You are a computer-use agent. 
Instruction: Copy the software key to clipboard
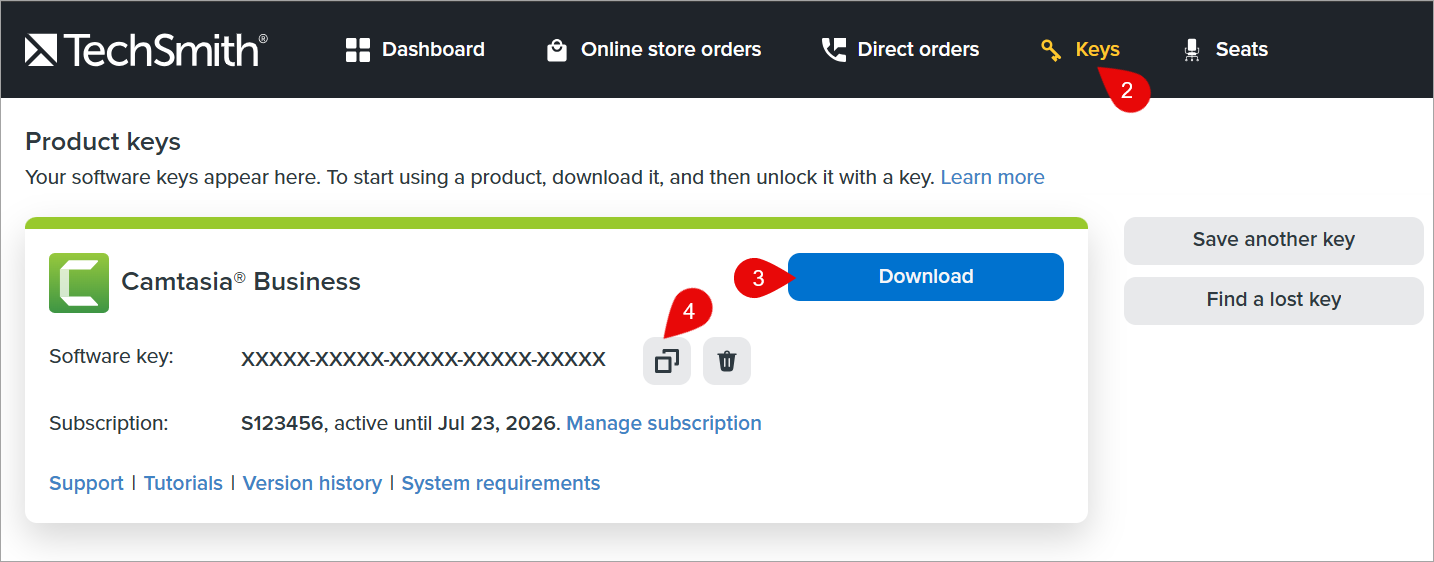point(666,361)
